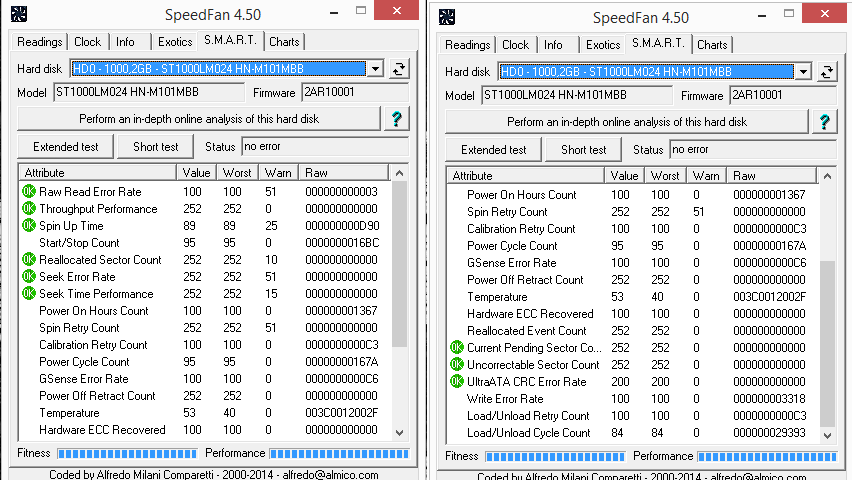Click the Status field in right window
Image resolution: width=852 pixels, height=480 pixels.
[x=753, y=149]
